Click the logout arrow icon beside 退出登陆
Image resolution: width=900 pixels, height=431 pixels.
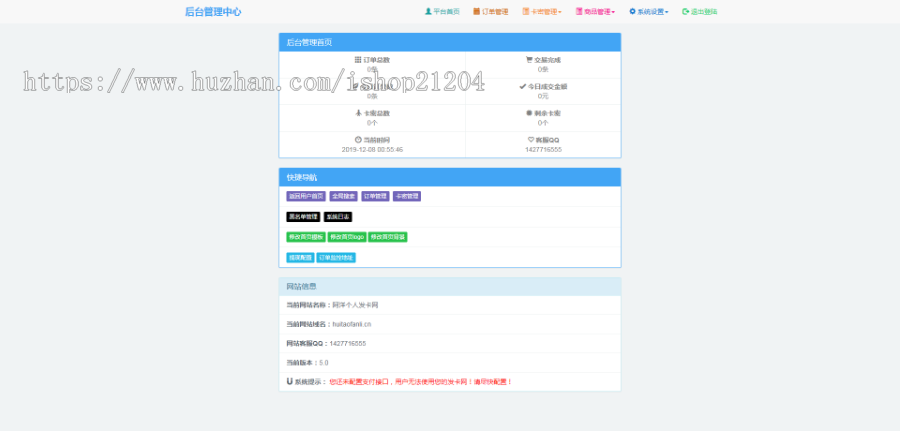click(685, 11)
